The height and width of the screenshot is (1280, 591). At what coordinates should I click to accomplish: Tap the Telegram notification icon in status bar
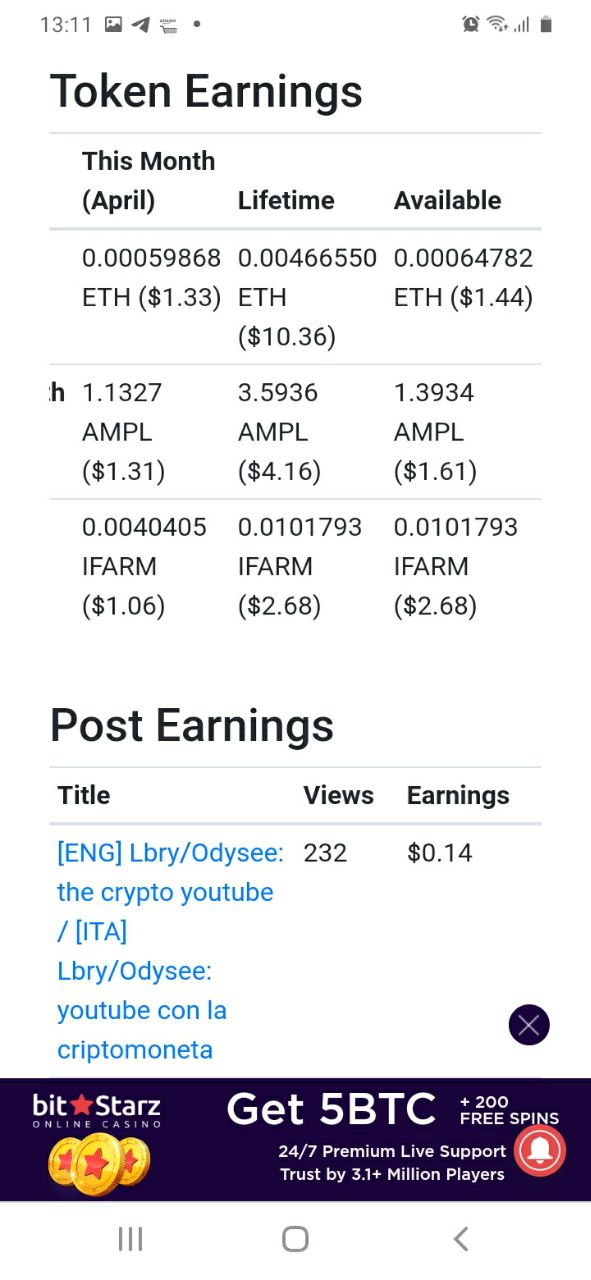141,24
